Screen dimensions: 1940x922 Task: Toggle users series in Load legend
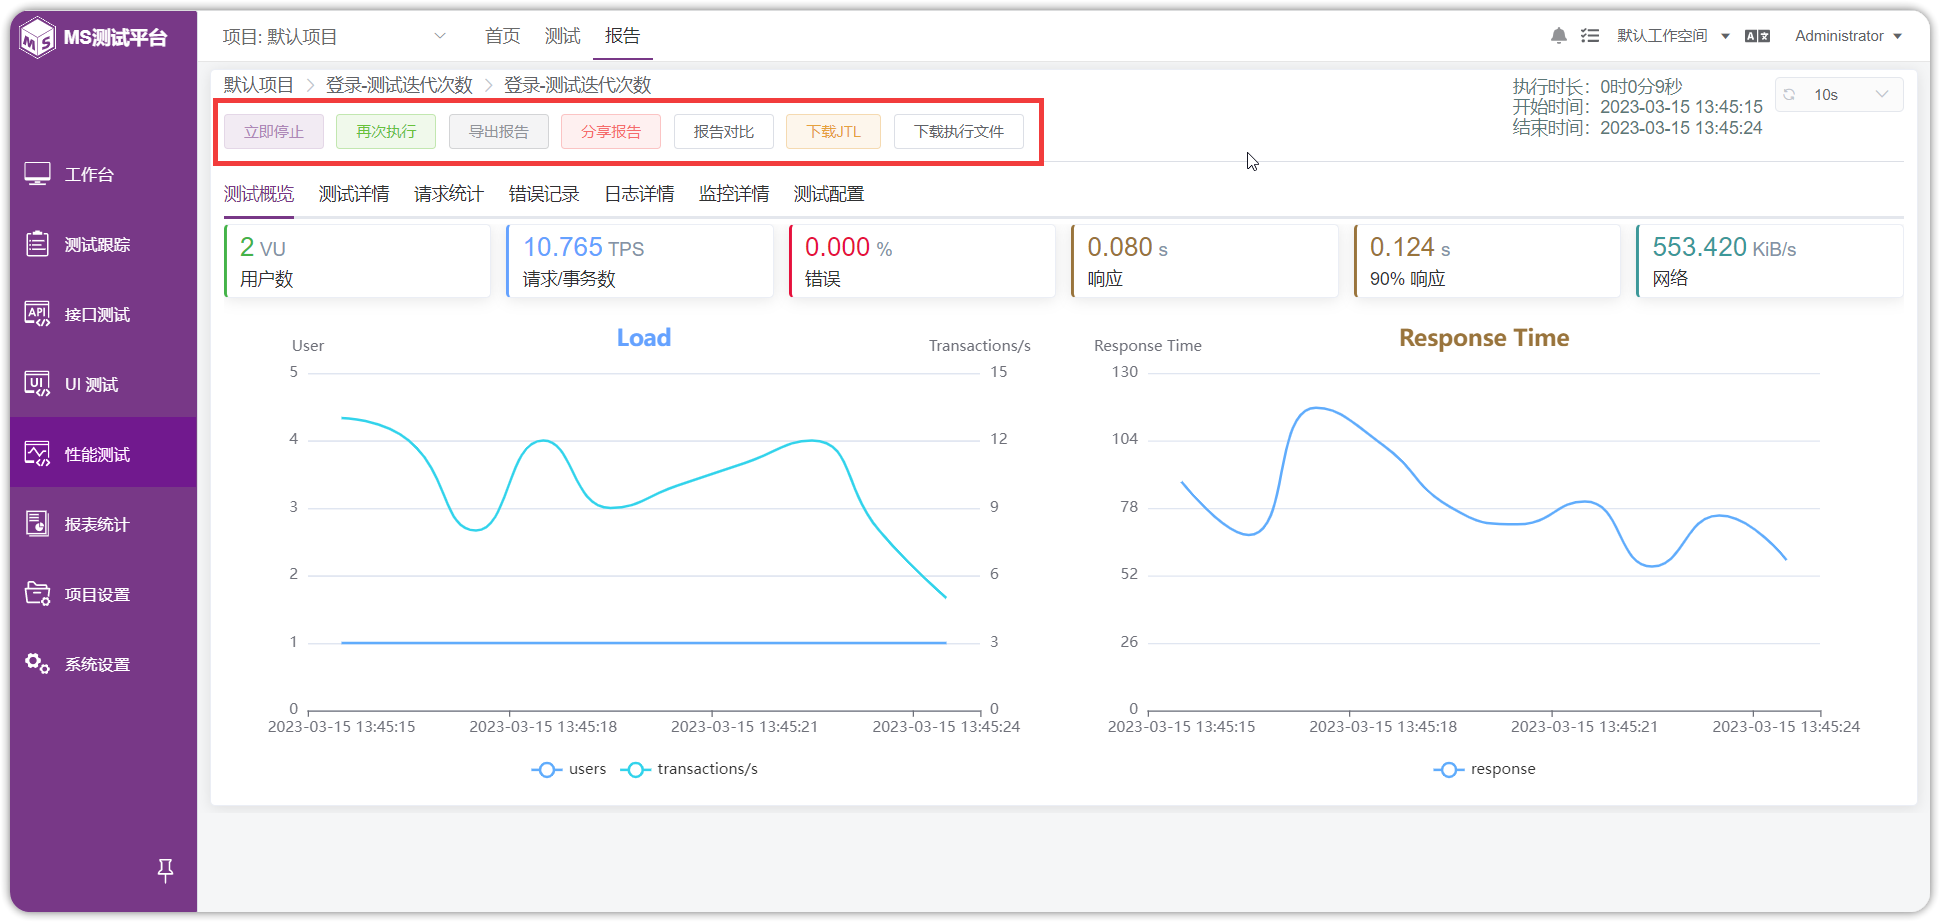[569, 769]
